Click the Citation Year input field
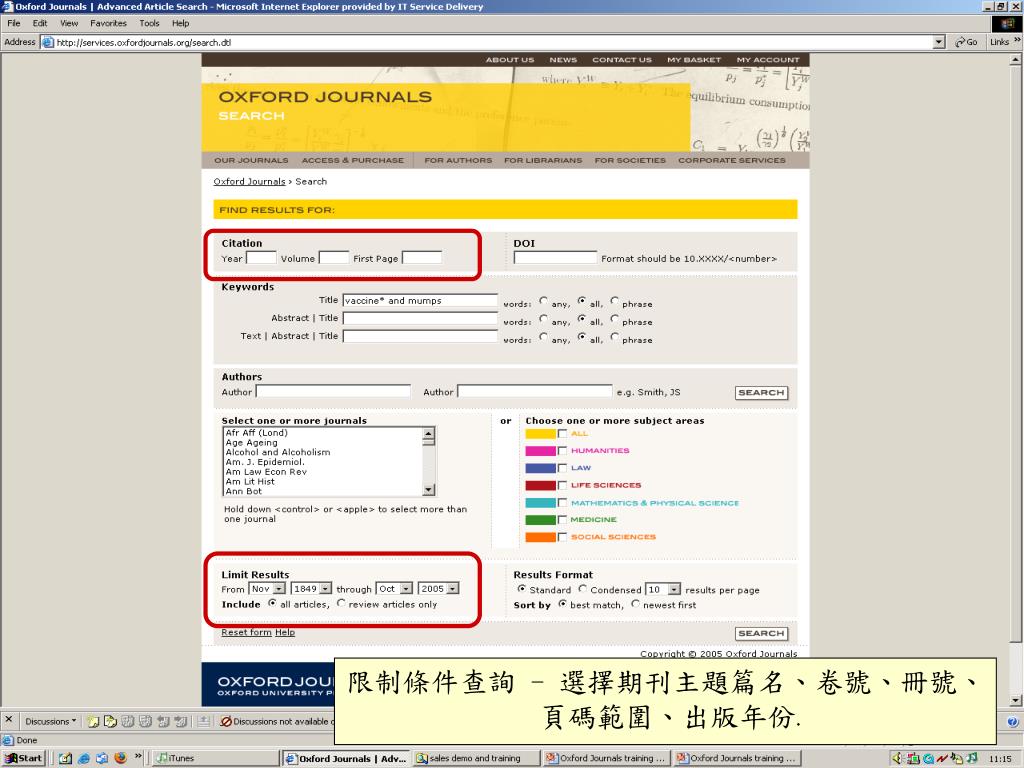The width and height of the screenshot is (1024, 768). pyautogui.click(x=261, y=258)
